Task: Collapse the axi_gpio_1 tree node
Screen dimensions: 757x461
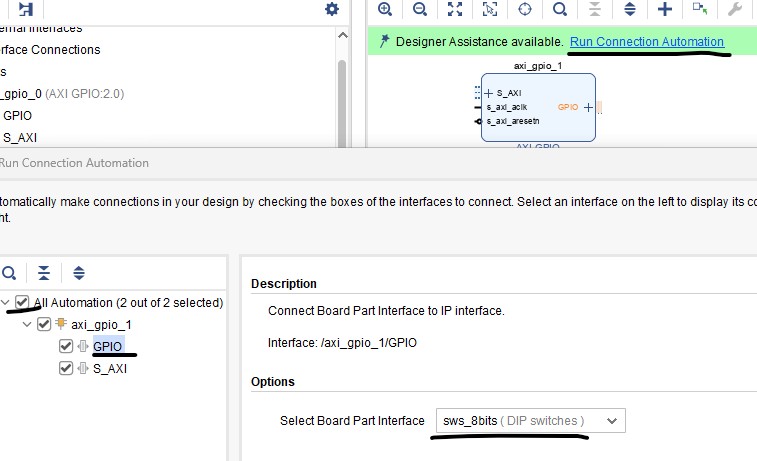Action: [x=28, y=324]
